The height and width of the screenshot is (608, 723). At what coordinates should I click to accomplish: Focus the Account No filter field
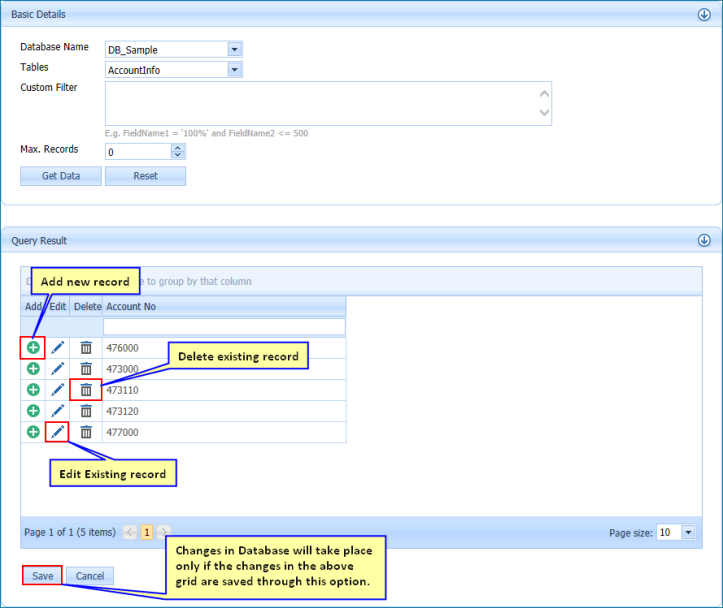click(224, 327)
